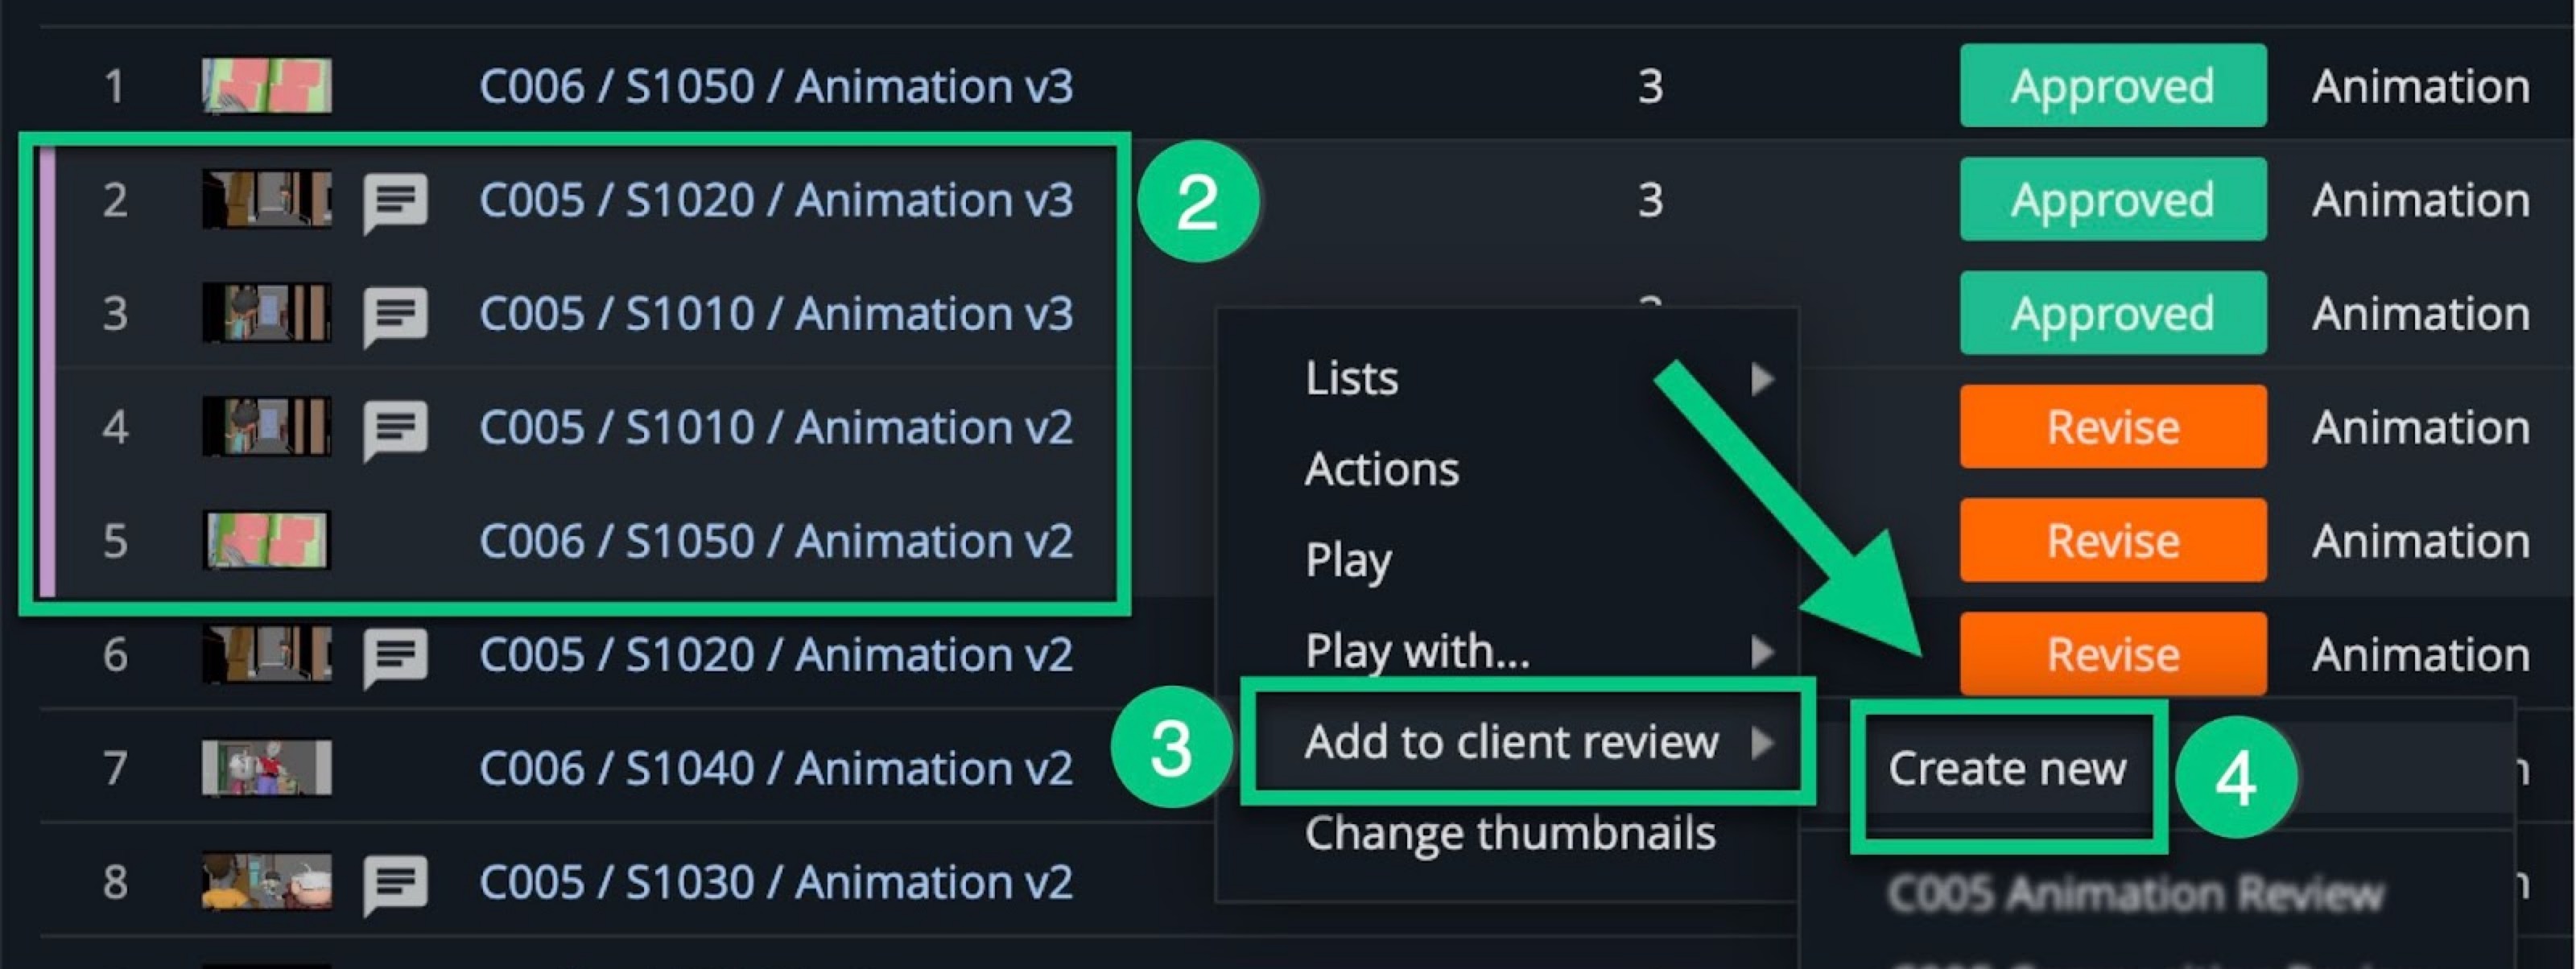Click thumbnail of row 5 version
The height and width of the screenshot is (969, 2576).
point(267,540)
